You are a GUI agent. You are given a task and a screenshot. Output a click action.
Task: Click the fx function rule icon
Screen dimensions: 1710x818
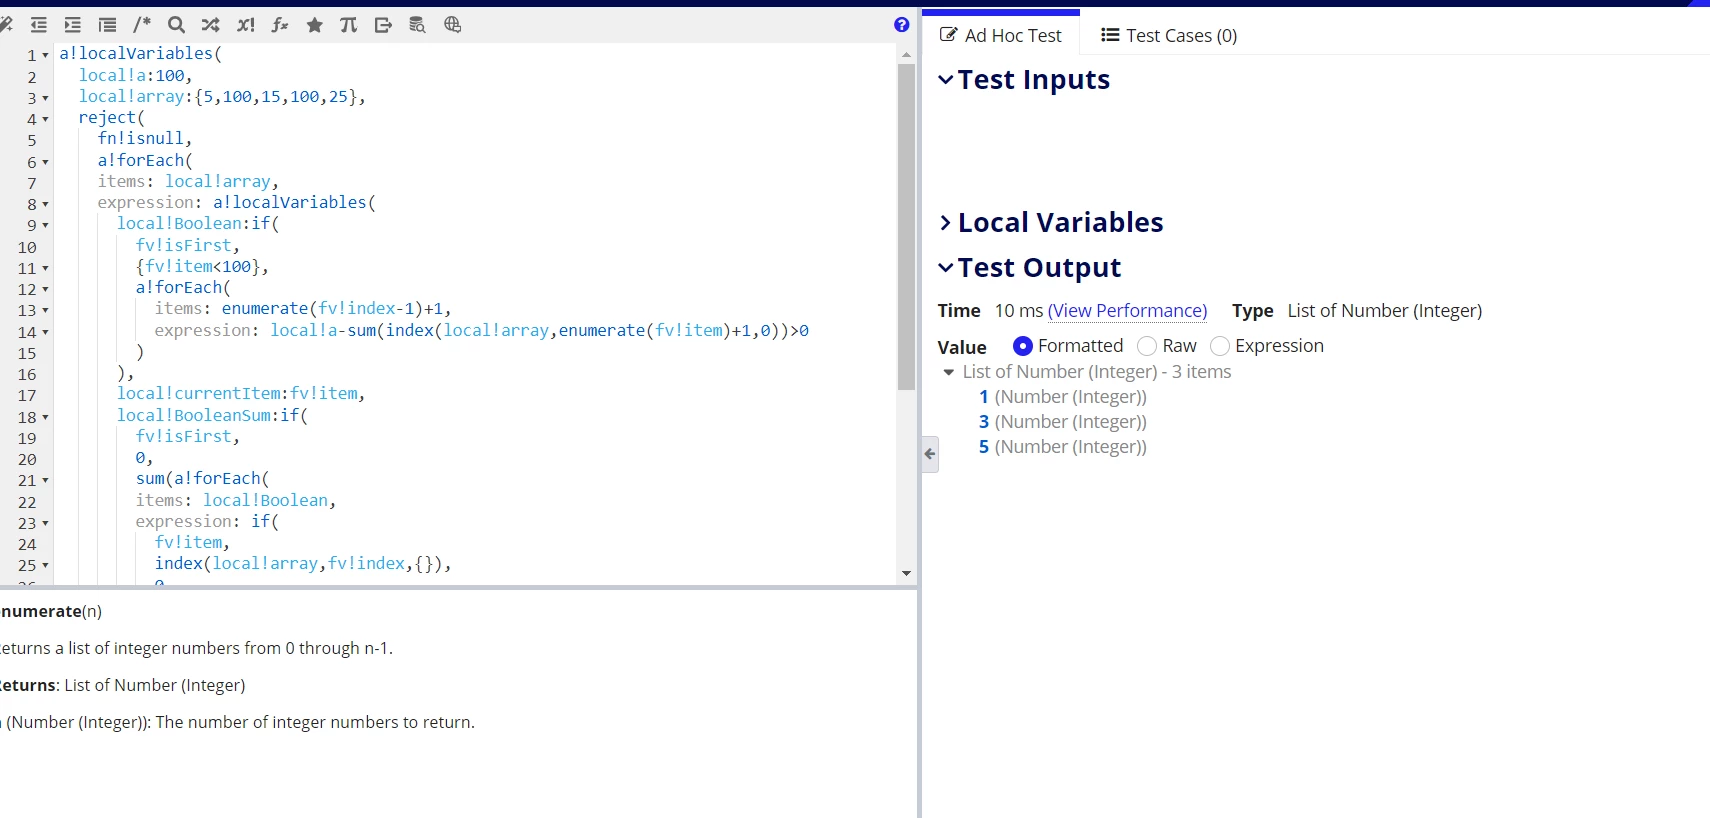pos(280,25)
